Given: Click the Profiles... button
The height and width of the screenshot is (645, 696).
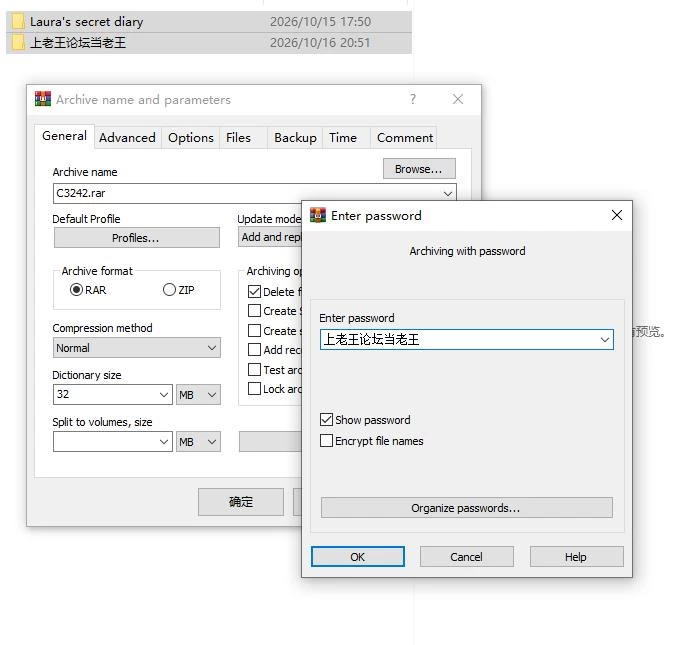Looking at the screenshot, I should (136, 237).
